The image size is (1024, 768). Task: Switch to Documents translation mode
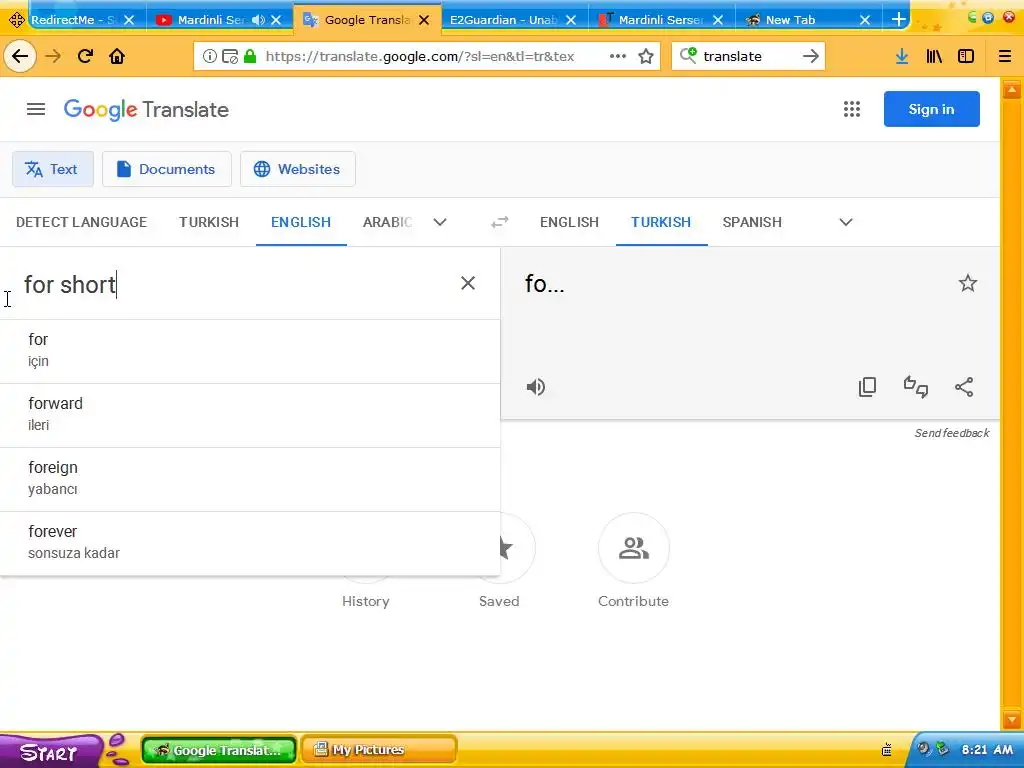[167, 169]
